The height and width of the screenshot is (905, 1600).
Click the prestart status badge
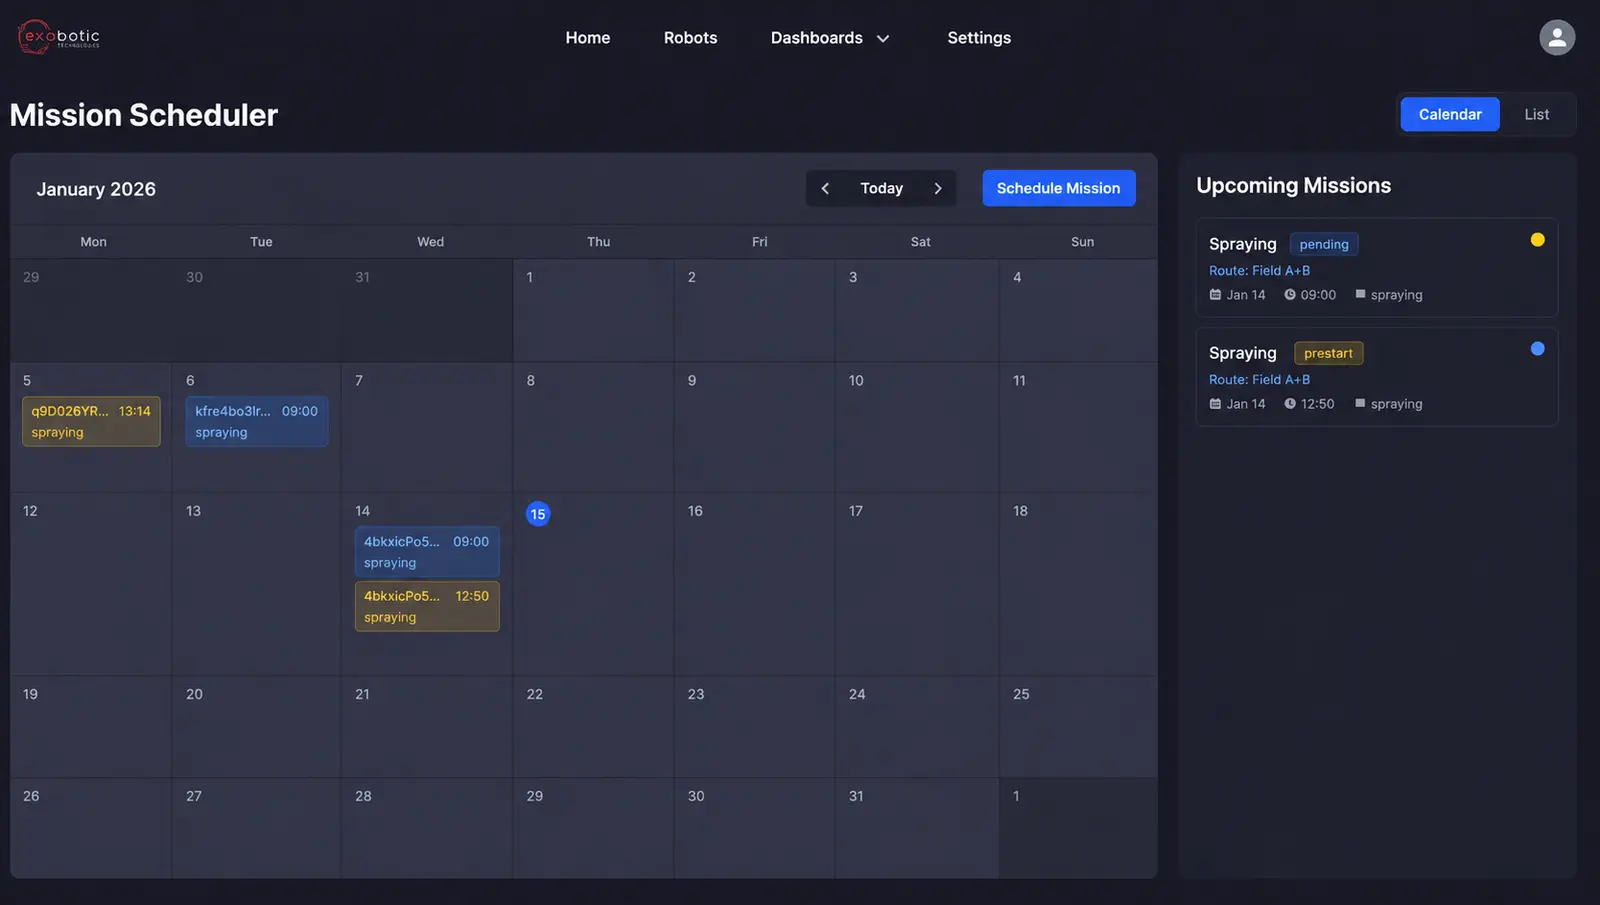[1328, 353]
